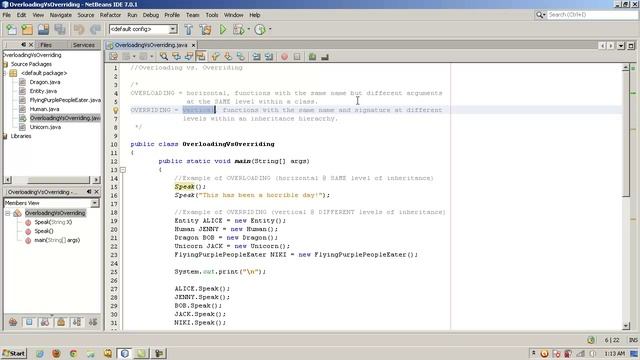Open the Debug menu
This screenshot has width=640, height=360.
(x=151, y=15)
